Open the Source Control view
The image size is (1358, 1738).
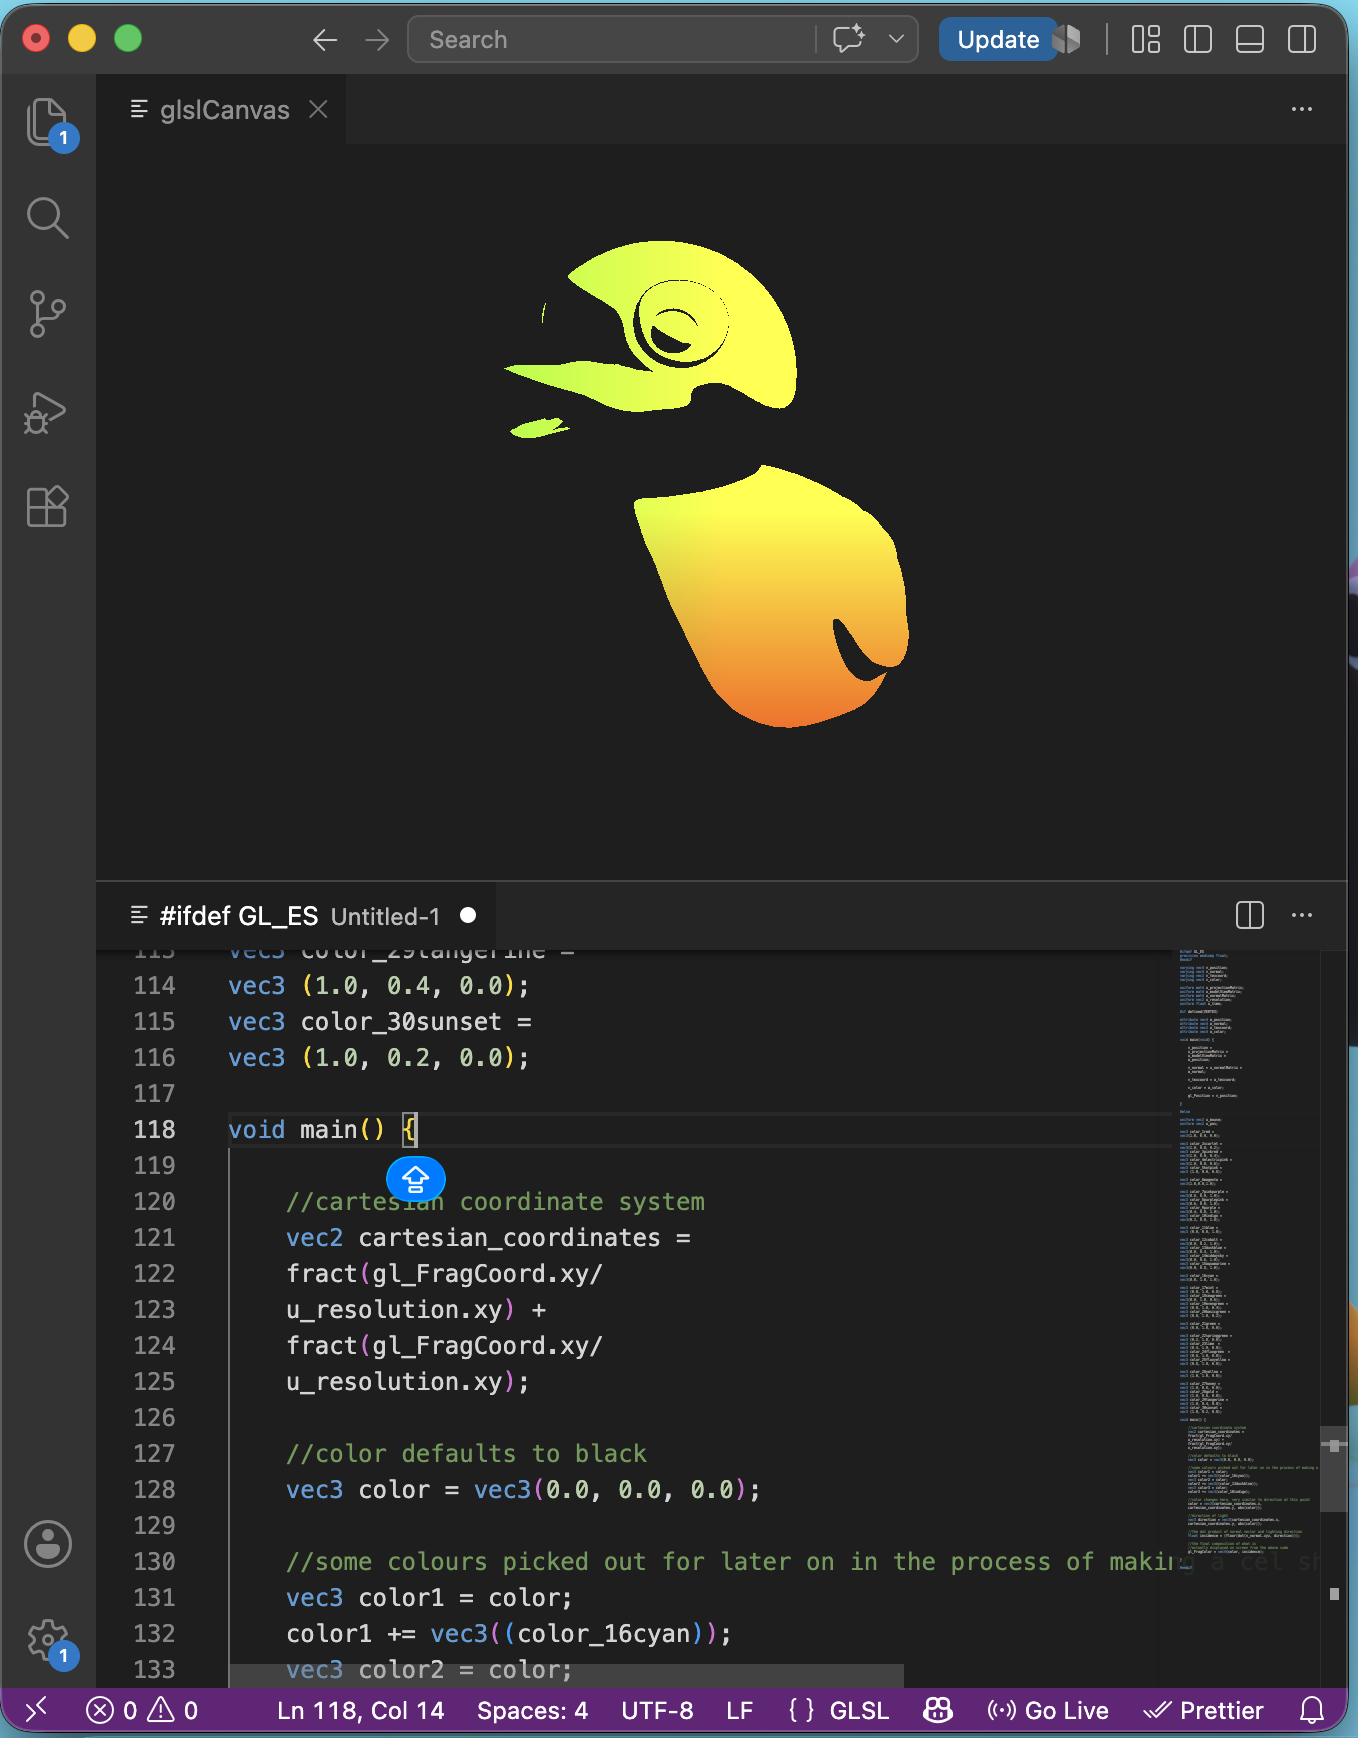click(47, 313)
